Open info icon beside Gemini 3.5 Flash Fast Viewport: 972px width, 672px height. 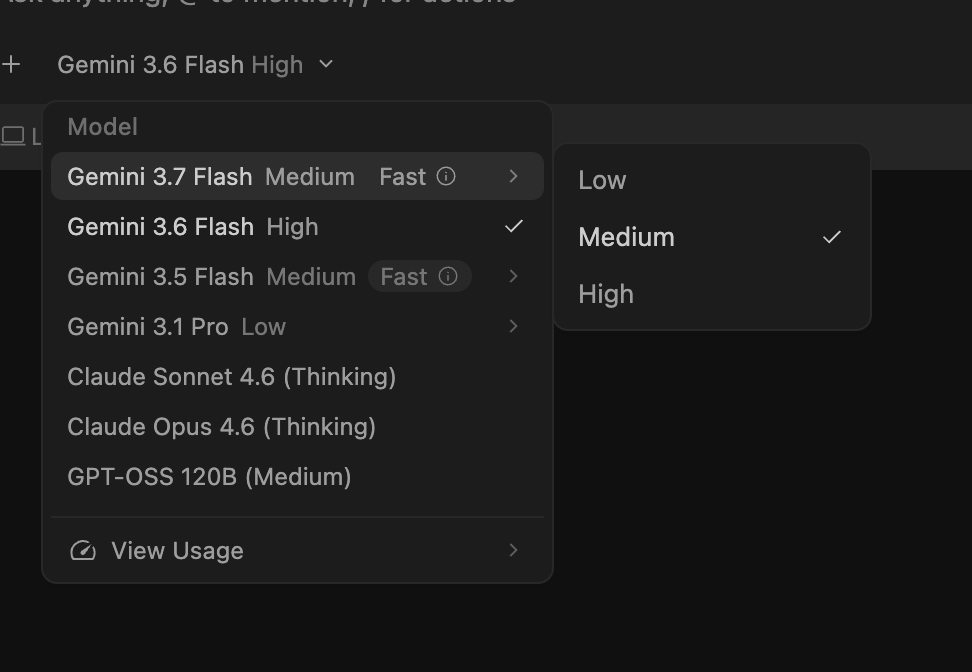point(448,276)
